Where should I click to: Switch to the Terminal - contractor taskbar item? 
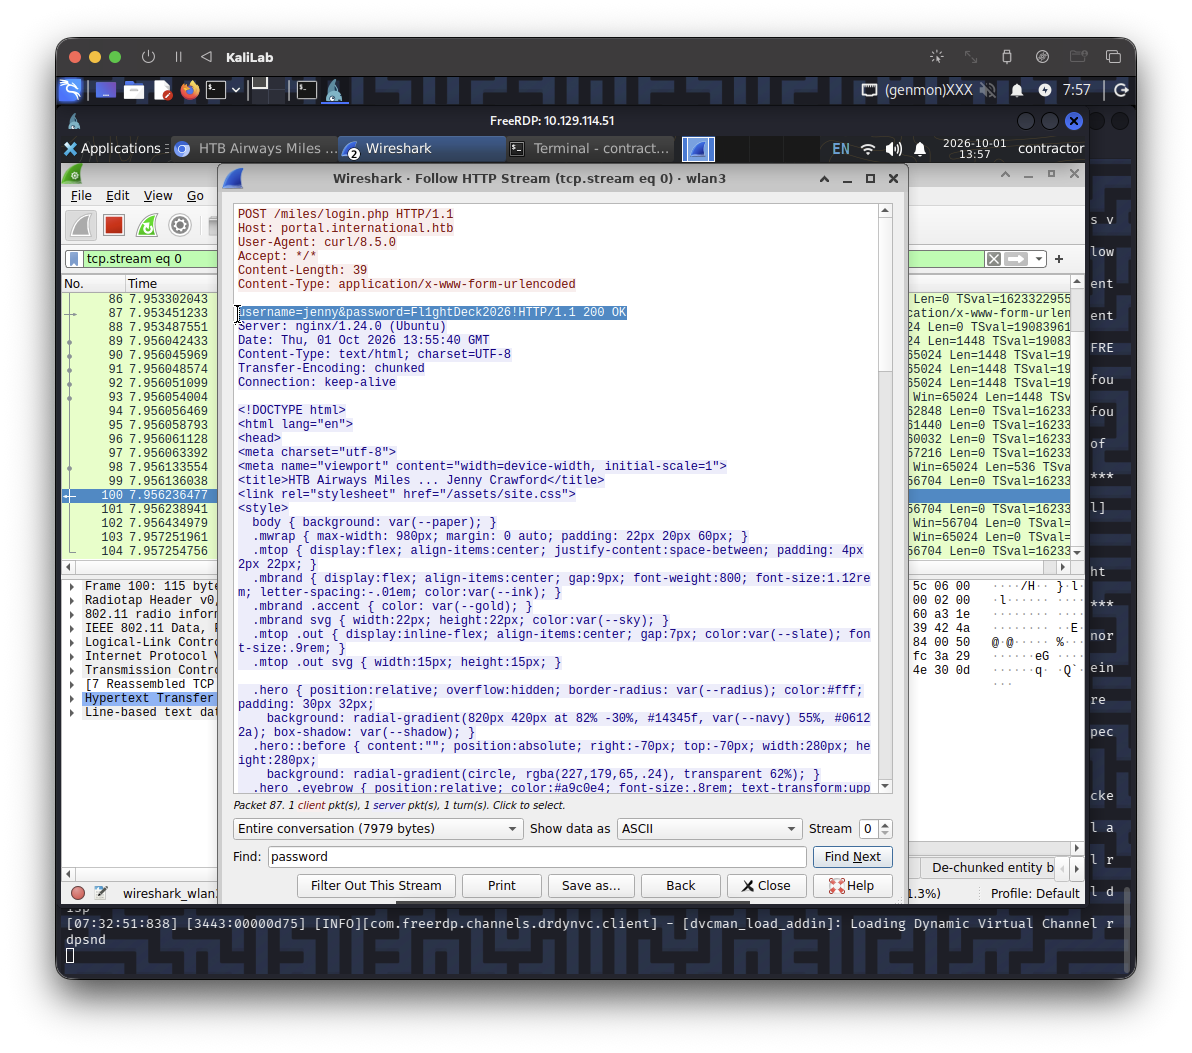point(590,149)
